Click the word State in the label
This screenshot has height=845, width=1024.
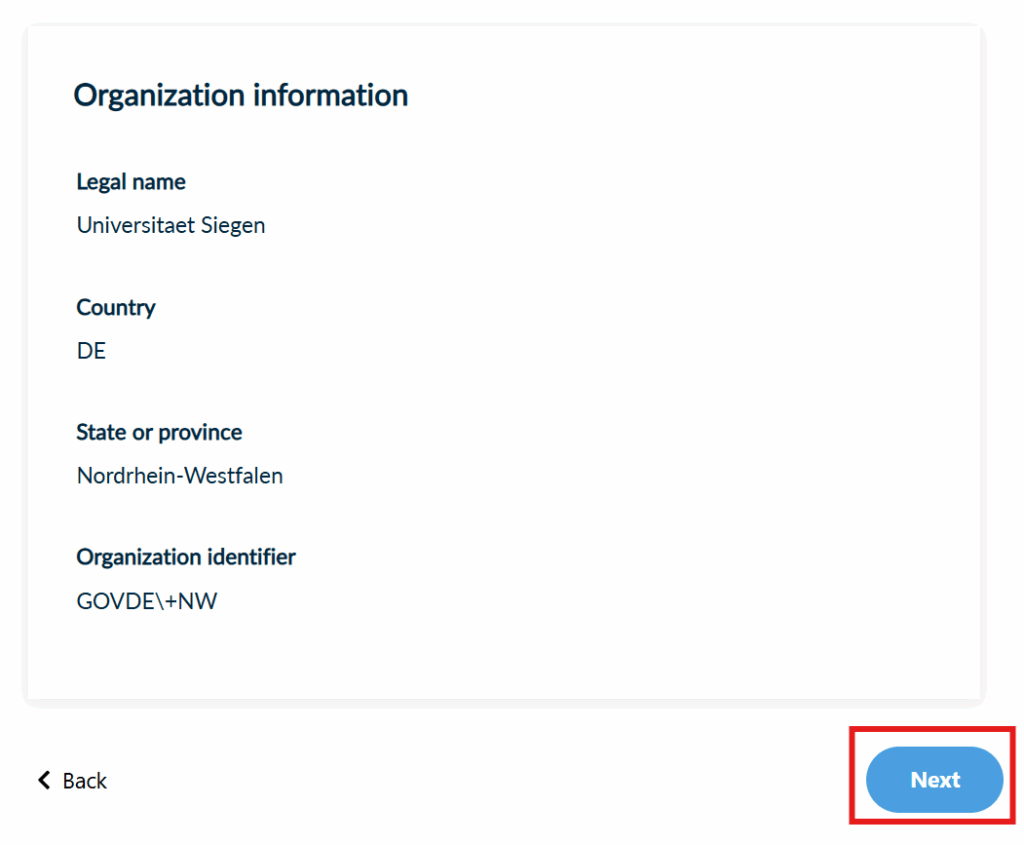[x=101, y=432]
